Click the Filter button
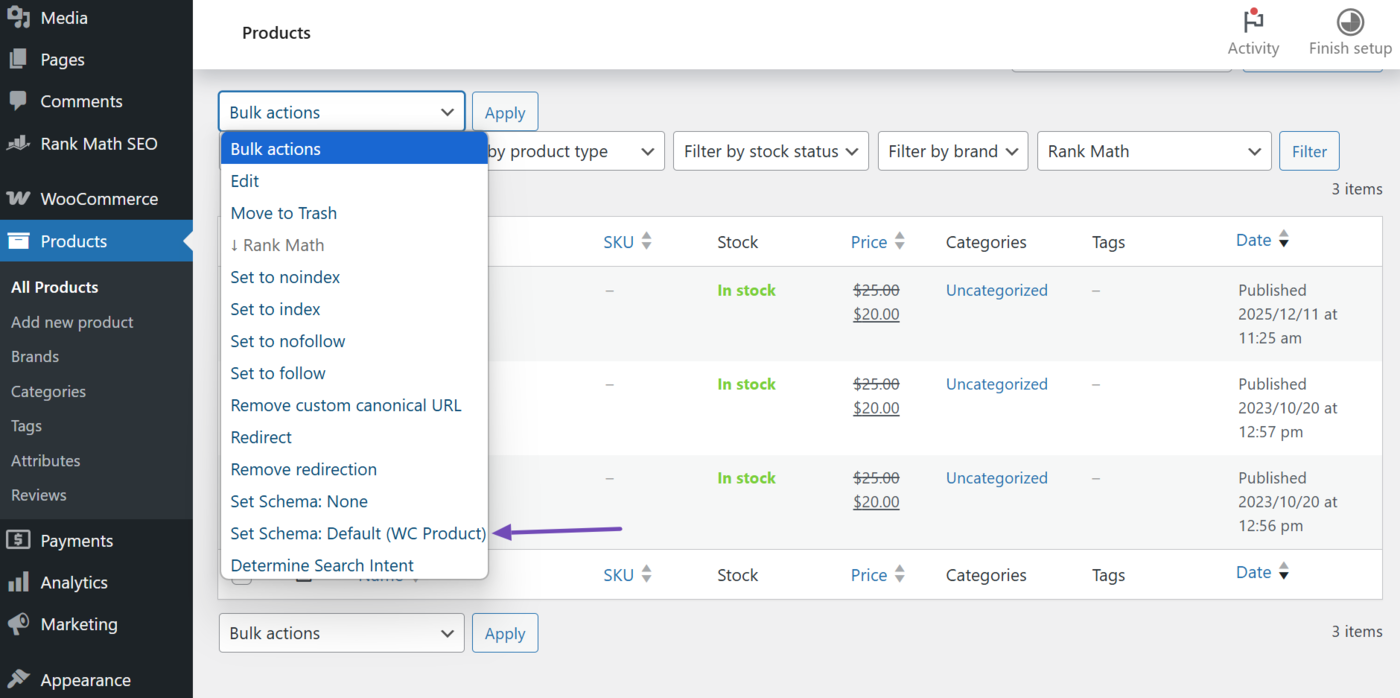This screenshot has width=1400, height=698. click(x=1309, y=151)
